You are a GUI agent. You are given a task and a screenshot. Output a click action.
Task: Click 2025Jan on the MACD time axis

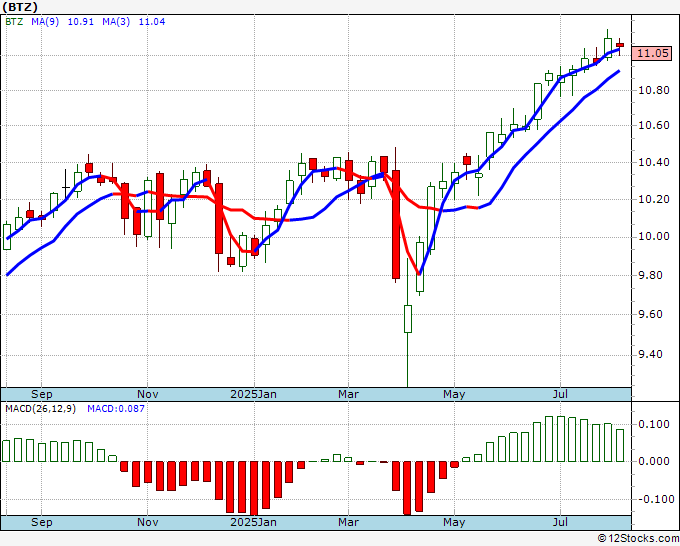(x=253, y=522)
